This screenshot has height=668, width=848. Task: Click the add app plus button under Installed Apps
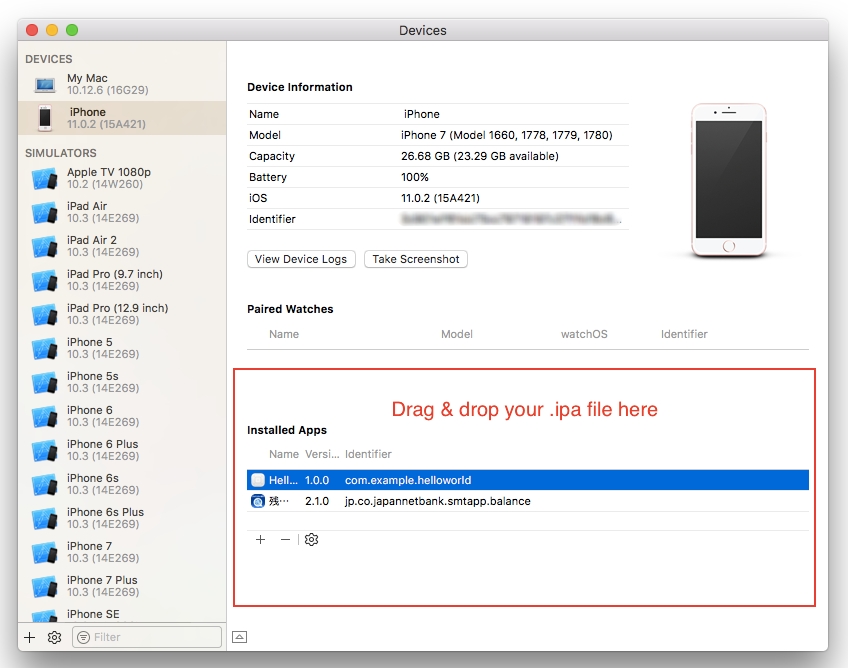(260, 540)
